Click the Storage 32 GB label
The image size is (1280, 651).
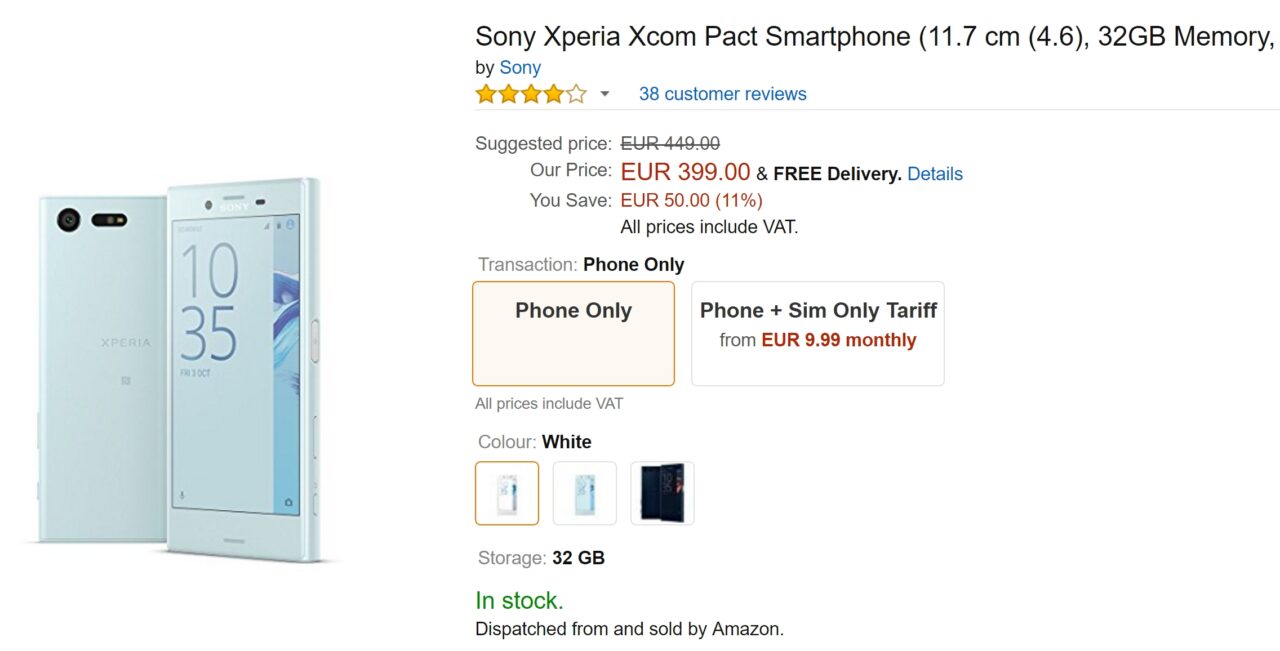click(x=541, y=558)
